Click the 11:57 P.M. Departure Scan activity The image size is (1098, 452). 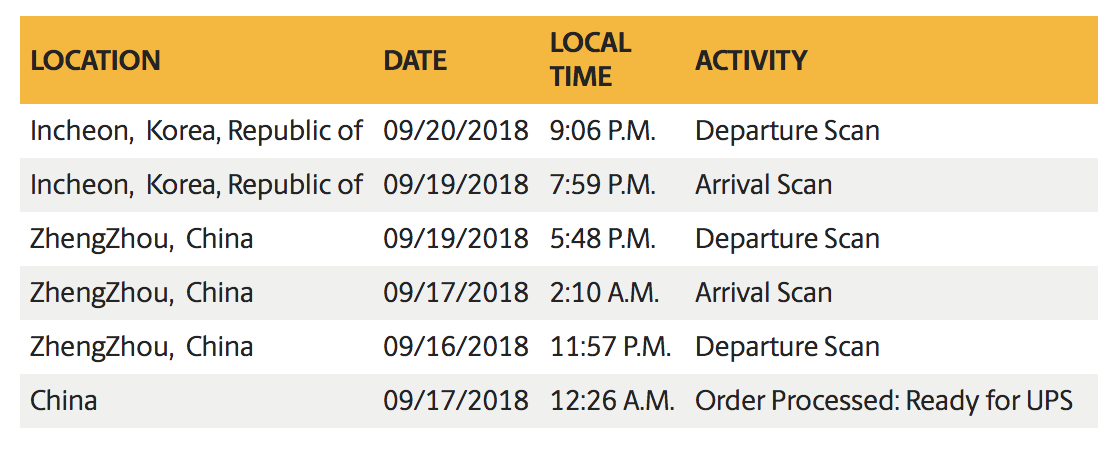point(787,347)
